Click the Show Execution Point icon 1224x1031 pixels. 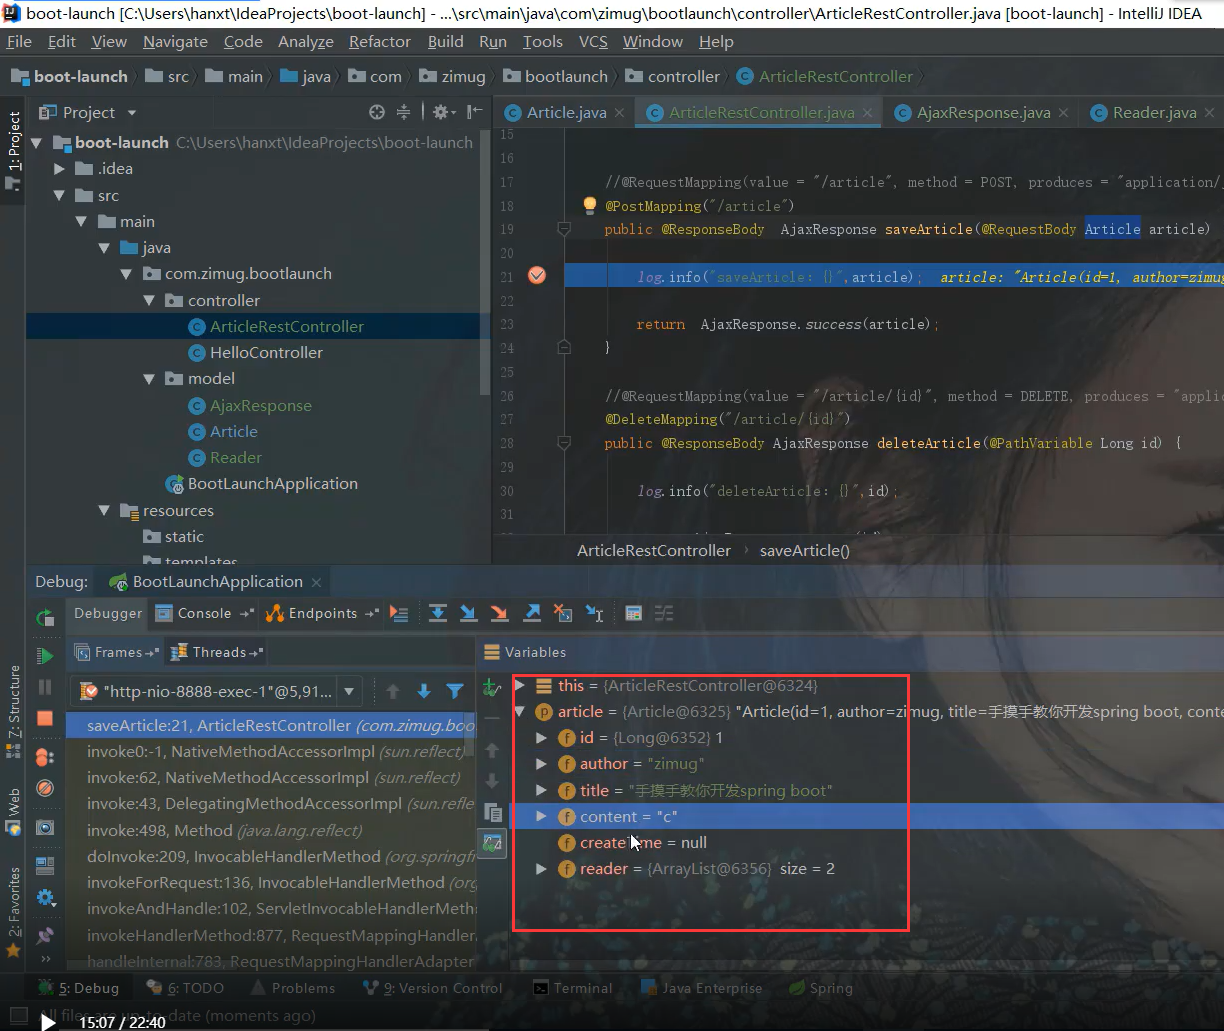pyautogui.click(x=399, y=613)
